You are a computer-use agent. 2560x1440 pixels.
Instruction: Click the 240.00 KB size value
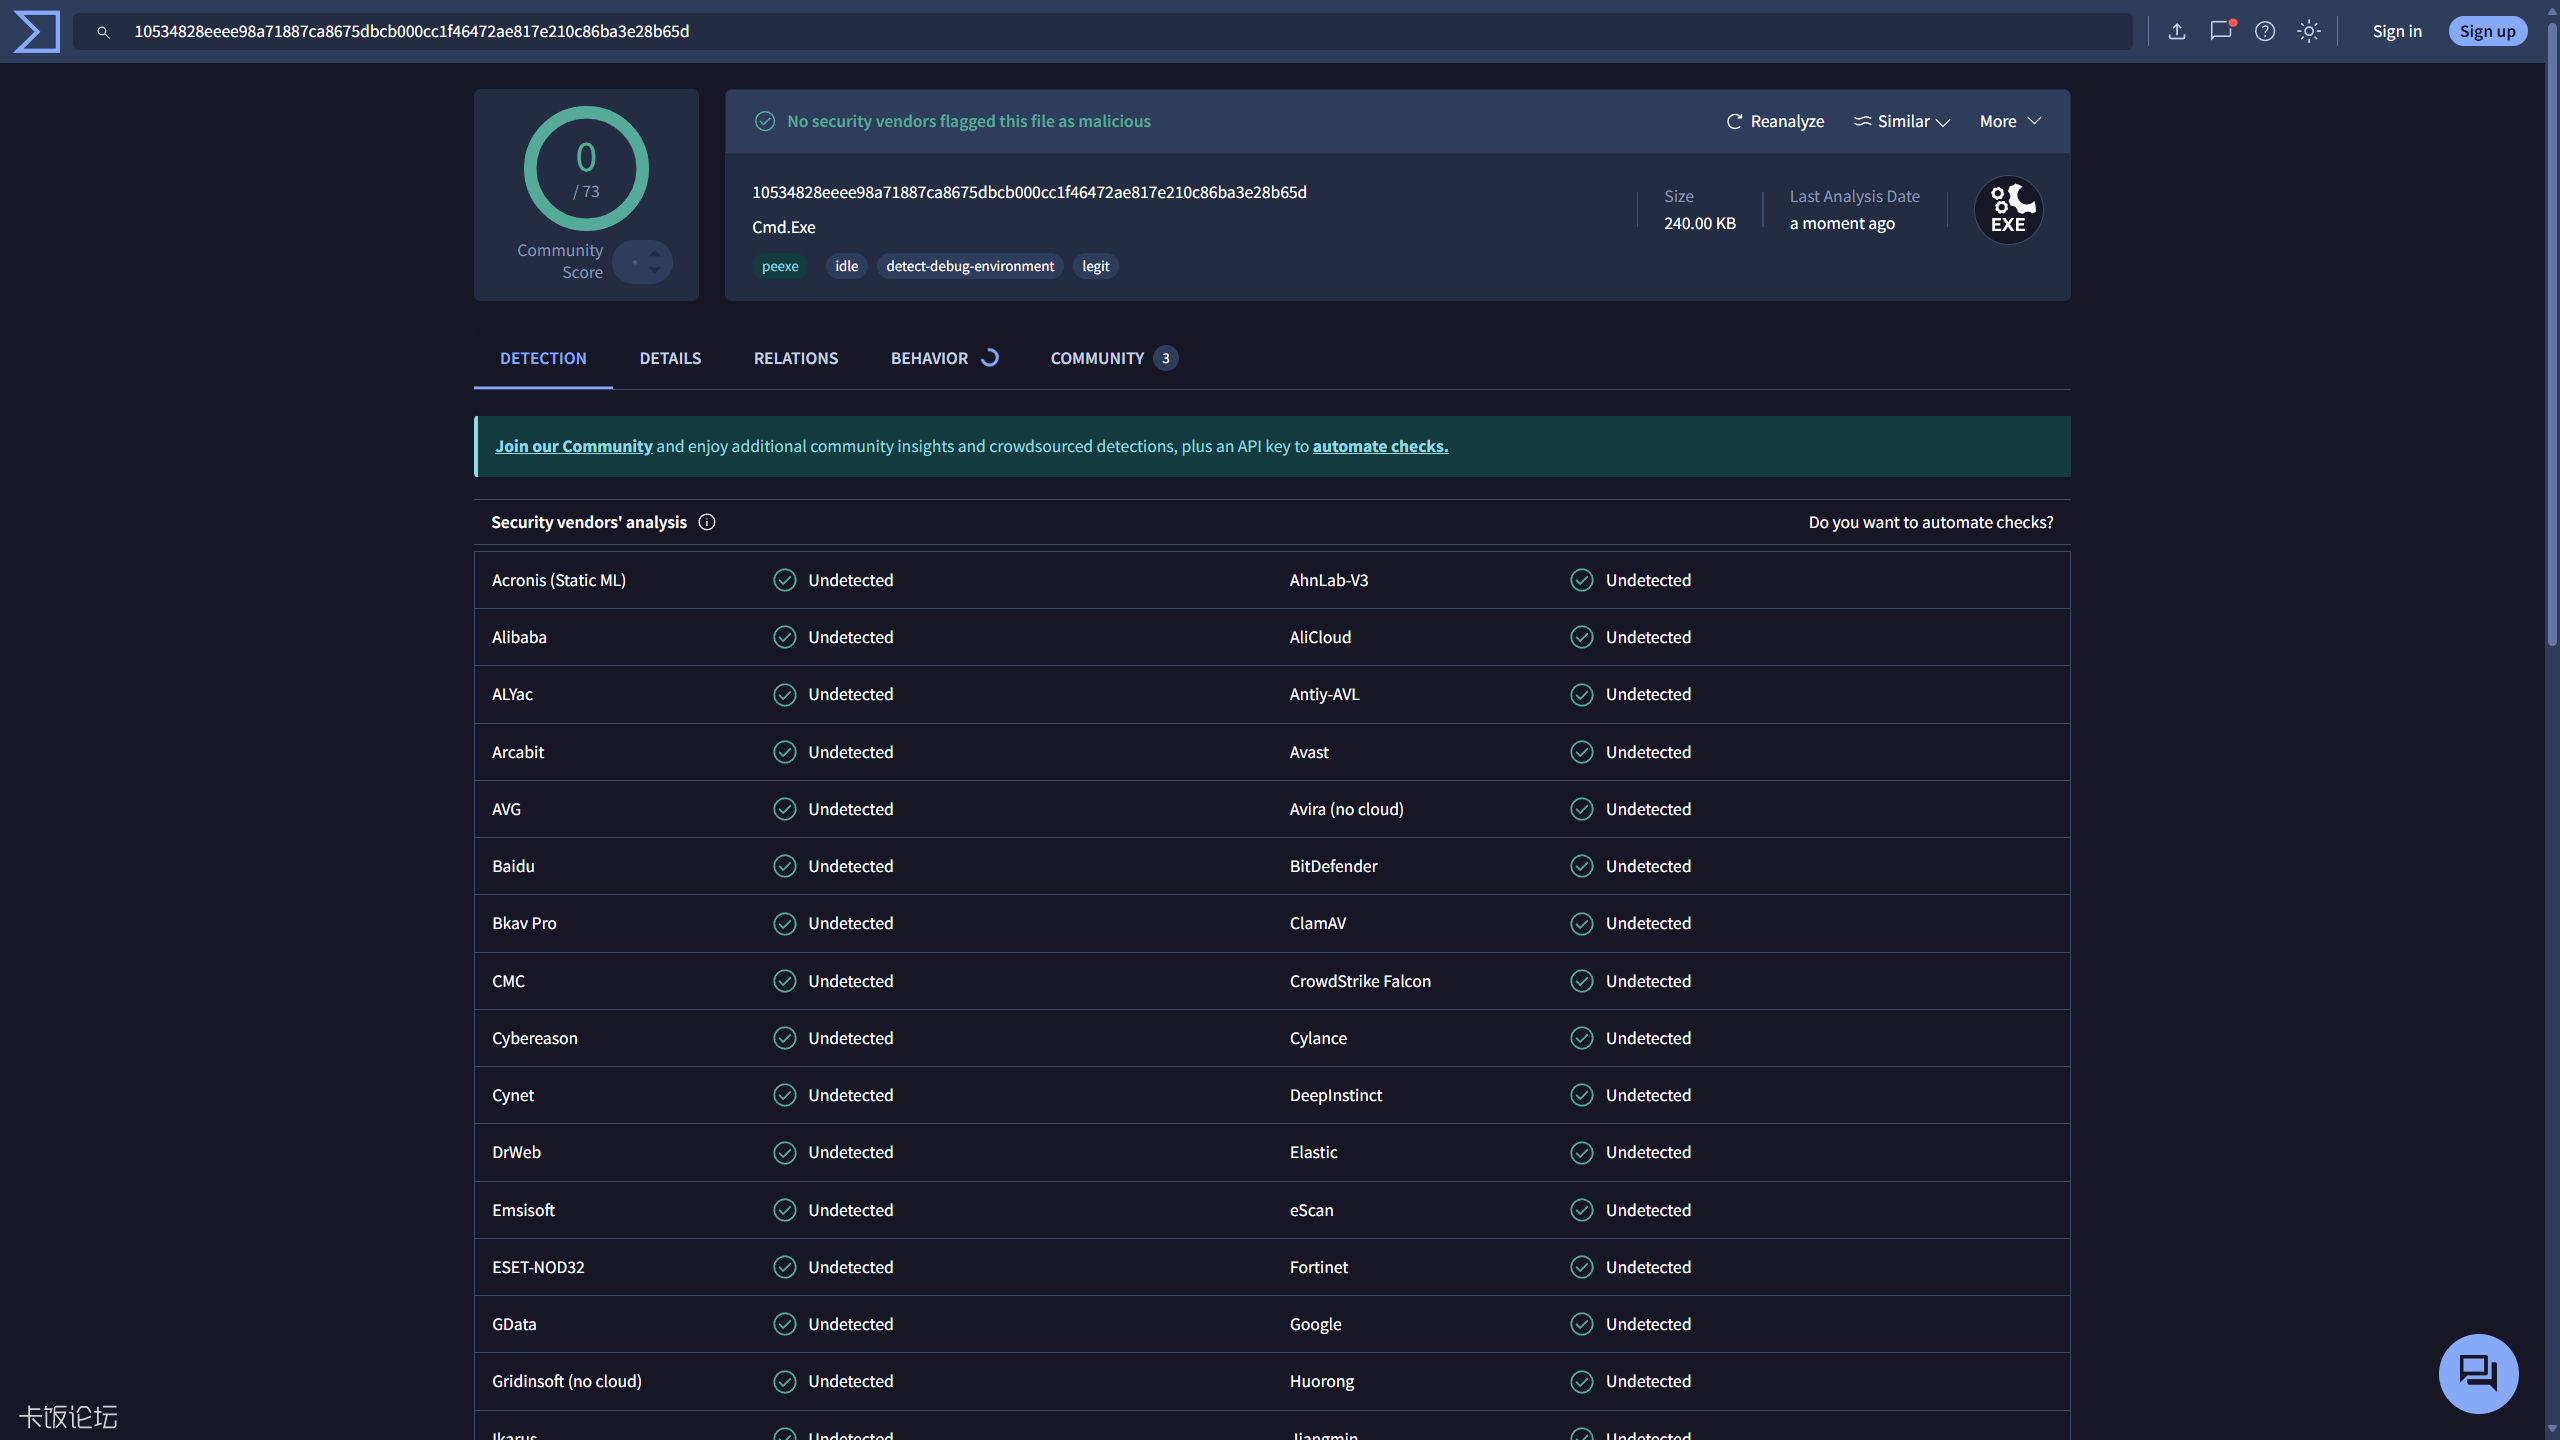[x=1700, y=223]
